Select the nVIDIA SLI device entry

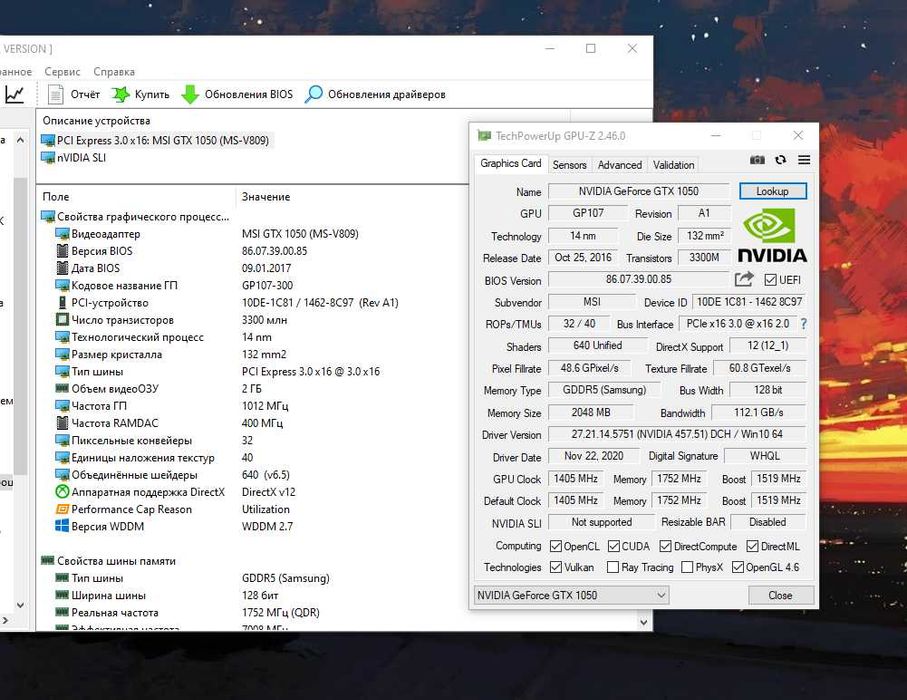73,158
